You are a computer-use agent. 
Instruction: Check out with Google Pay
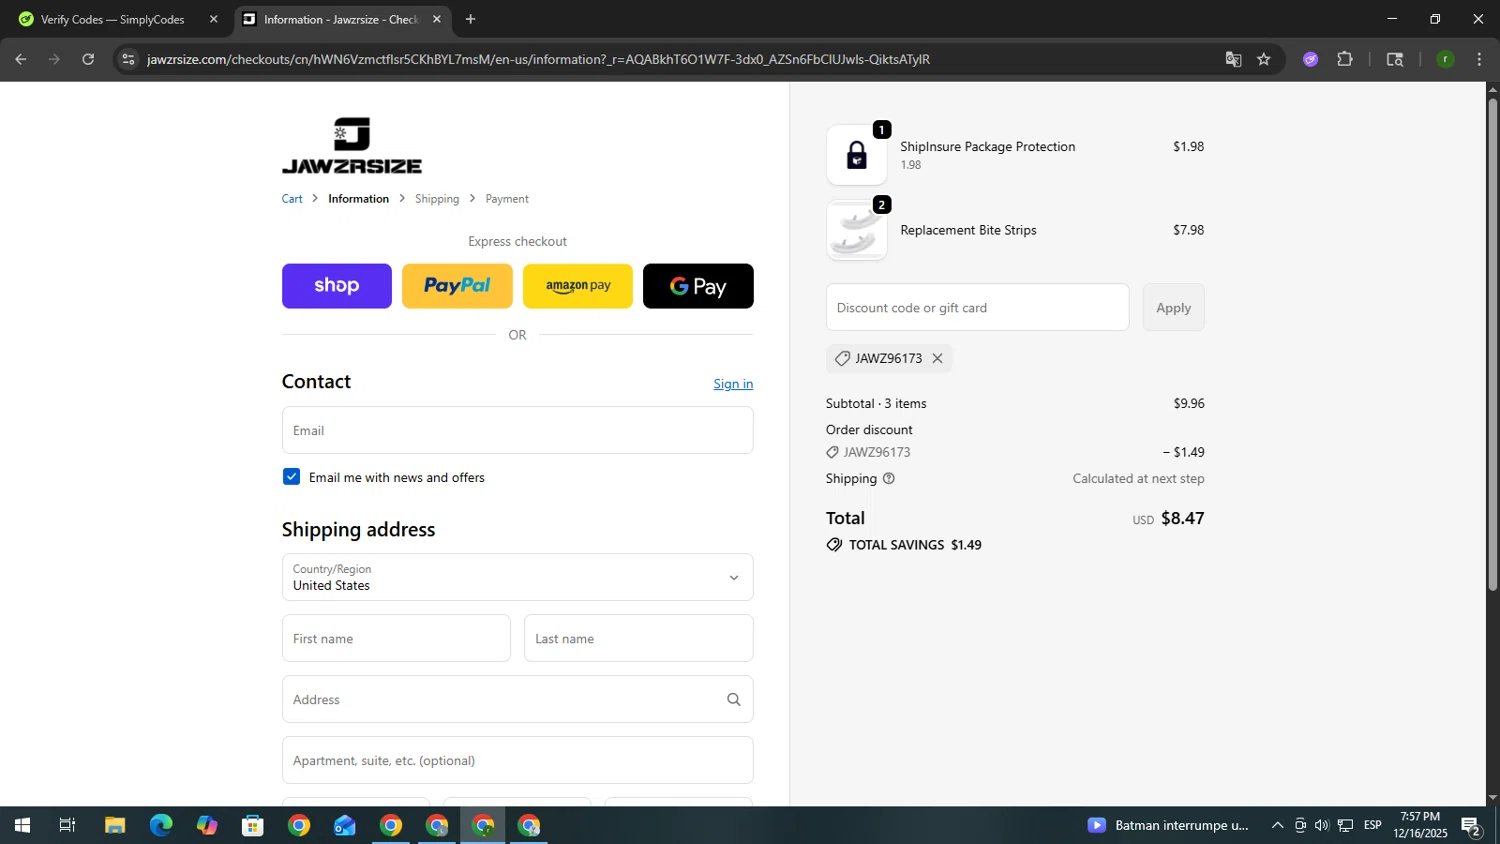698,286
